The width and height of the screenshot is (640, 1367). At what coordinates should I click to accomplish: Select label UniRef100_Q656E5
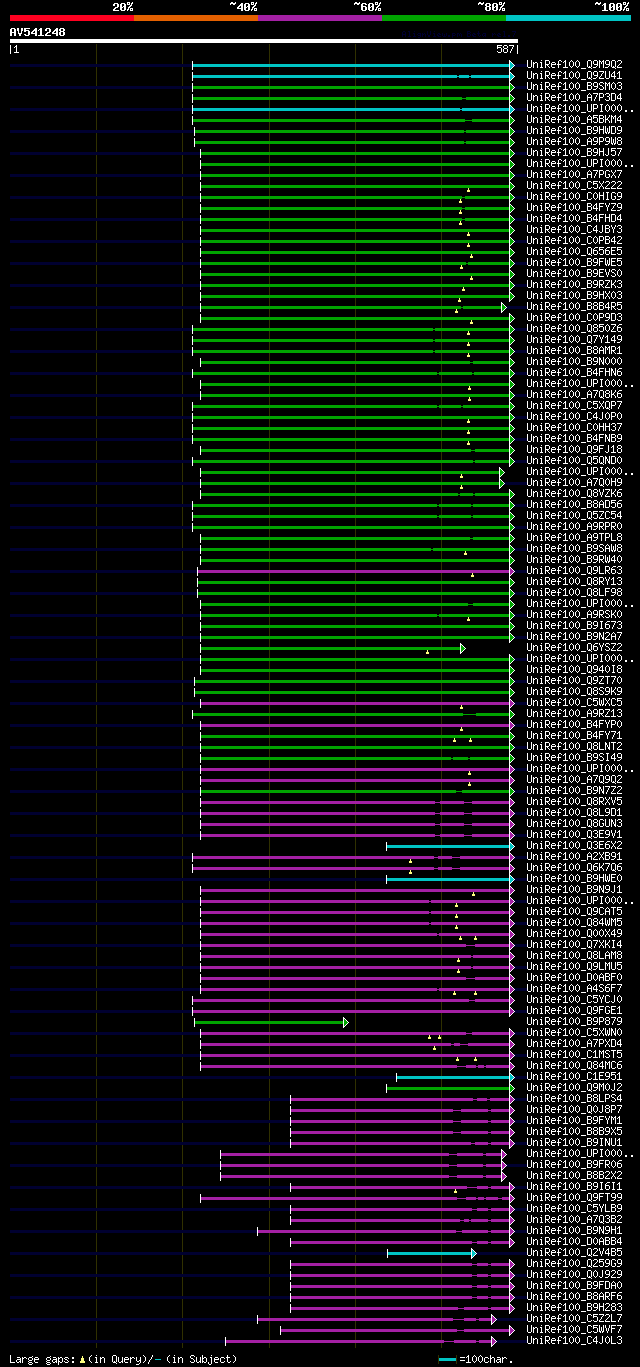(x=574, y=251)
